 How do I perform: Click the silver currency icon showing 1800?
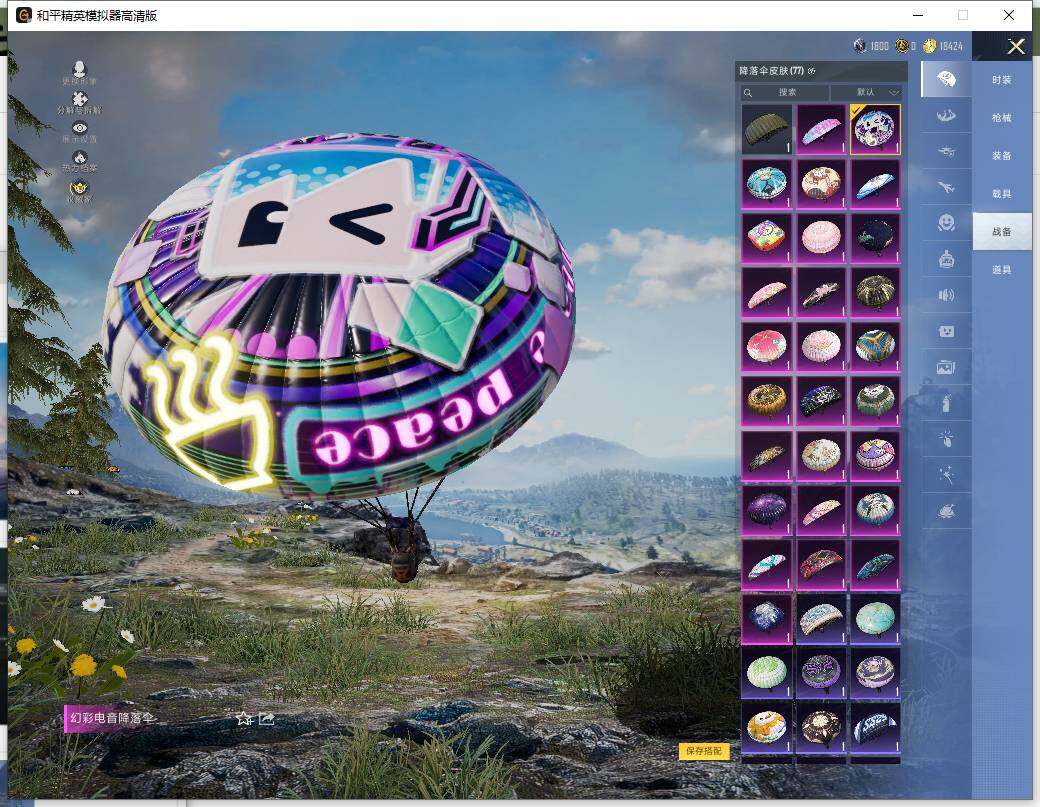(860, 46)
